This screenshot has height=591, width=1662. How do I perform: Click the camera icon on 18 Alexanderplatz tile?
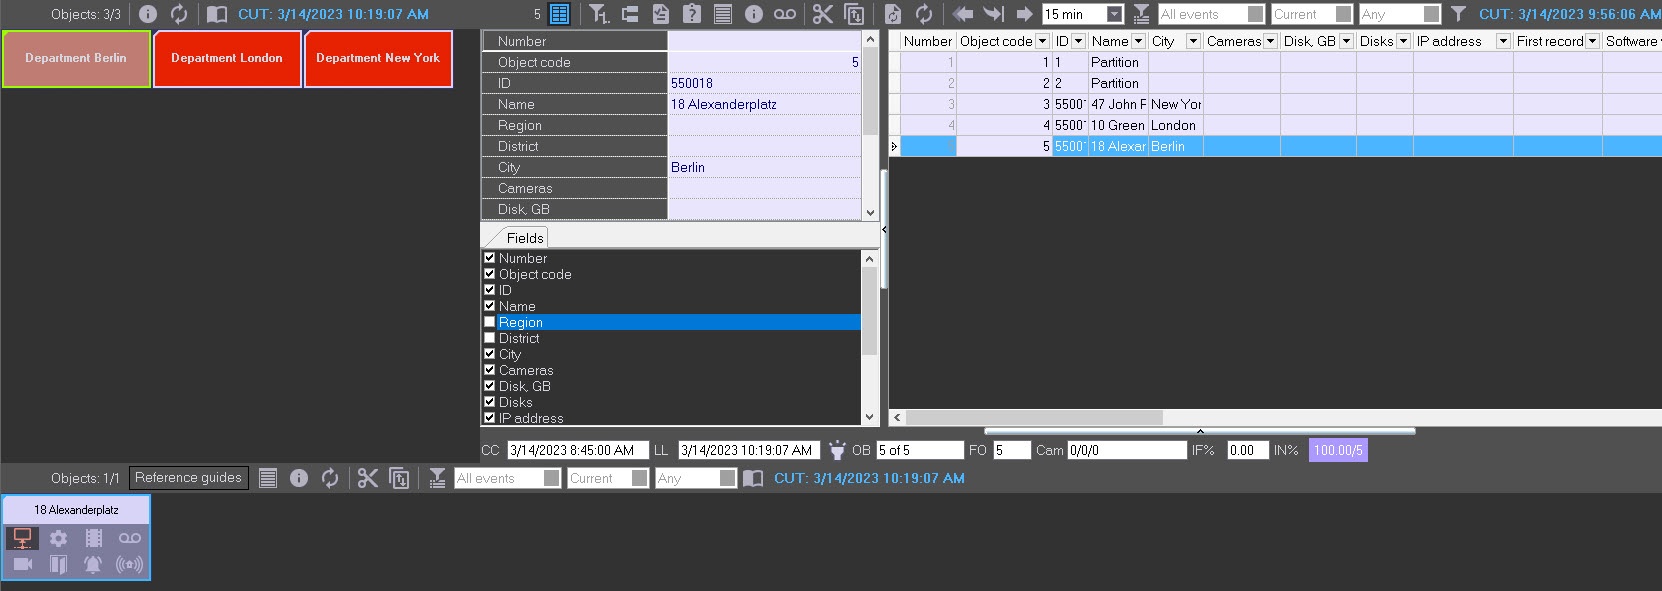[x=23, y=564]
